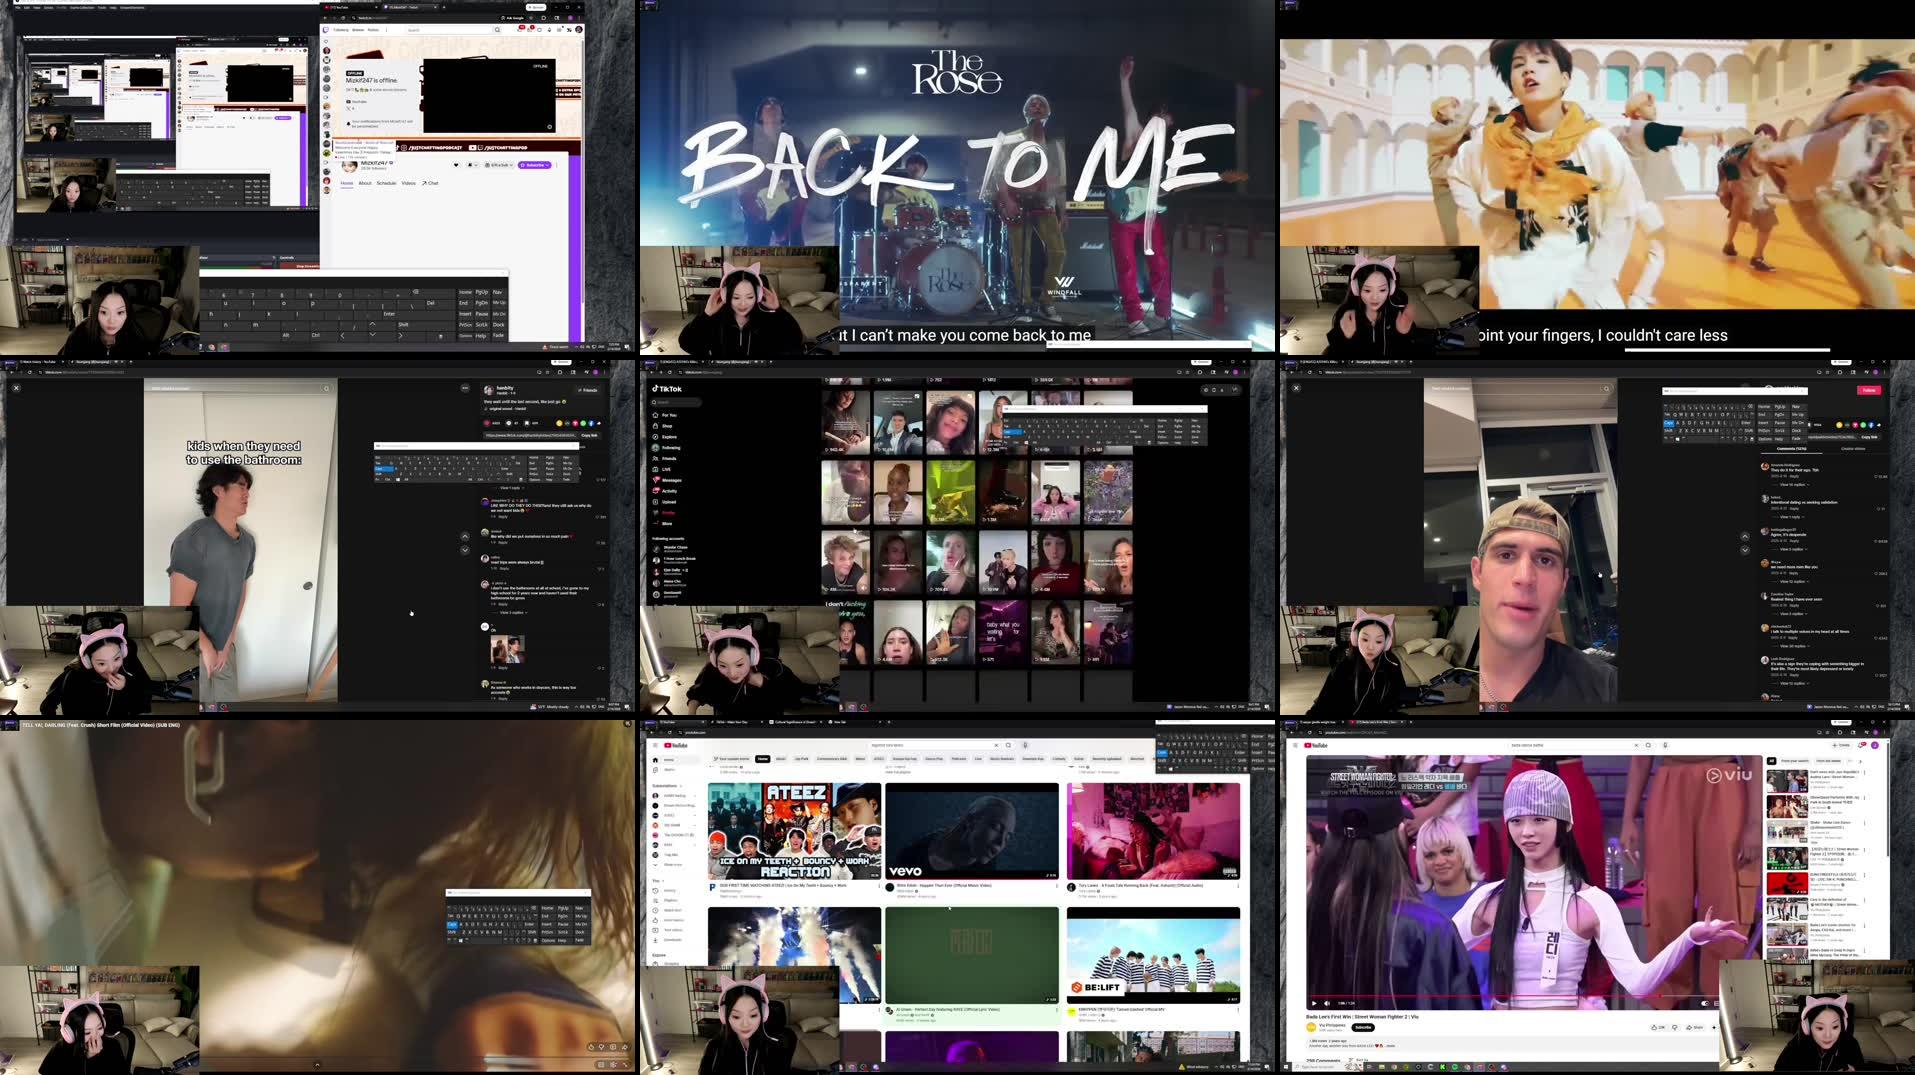Image resolution: width=1915 pixels, height=1075 pixels.
Task: Click the Explore compass icon in TikTok sidebar
Action: (x=655, y=437)
